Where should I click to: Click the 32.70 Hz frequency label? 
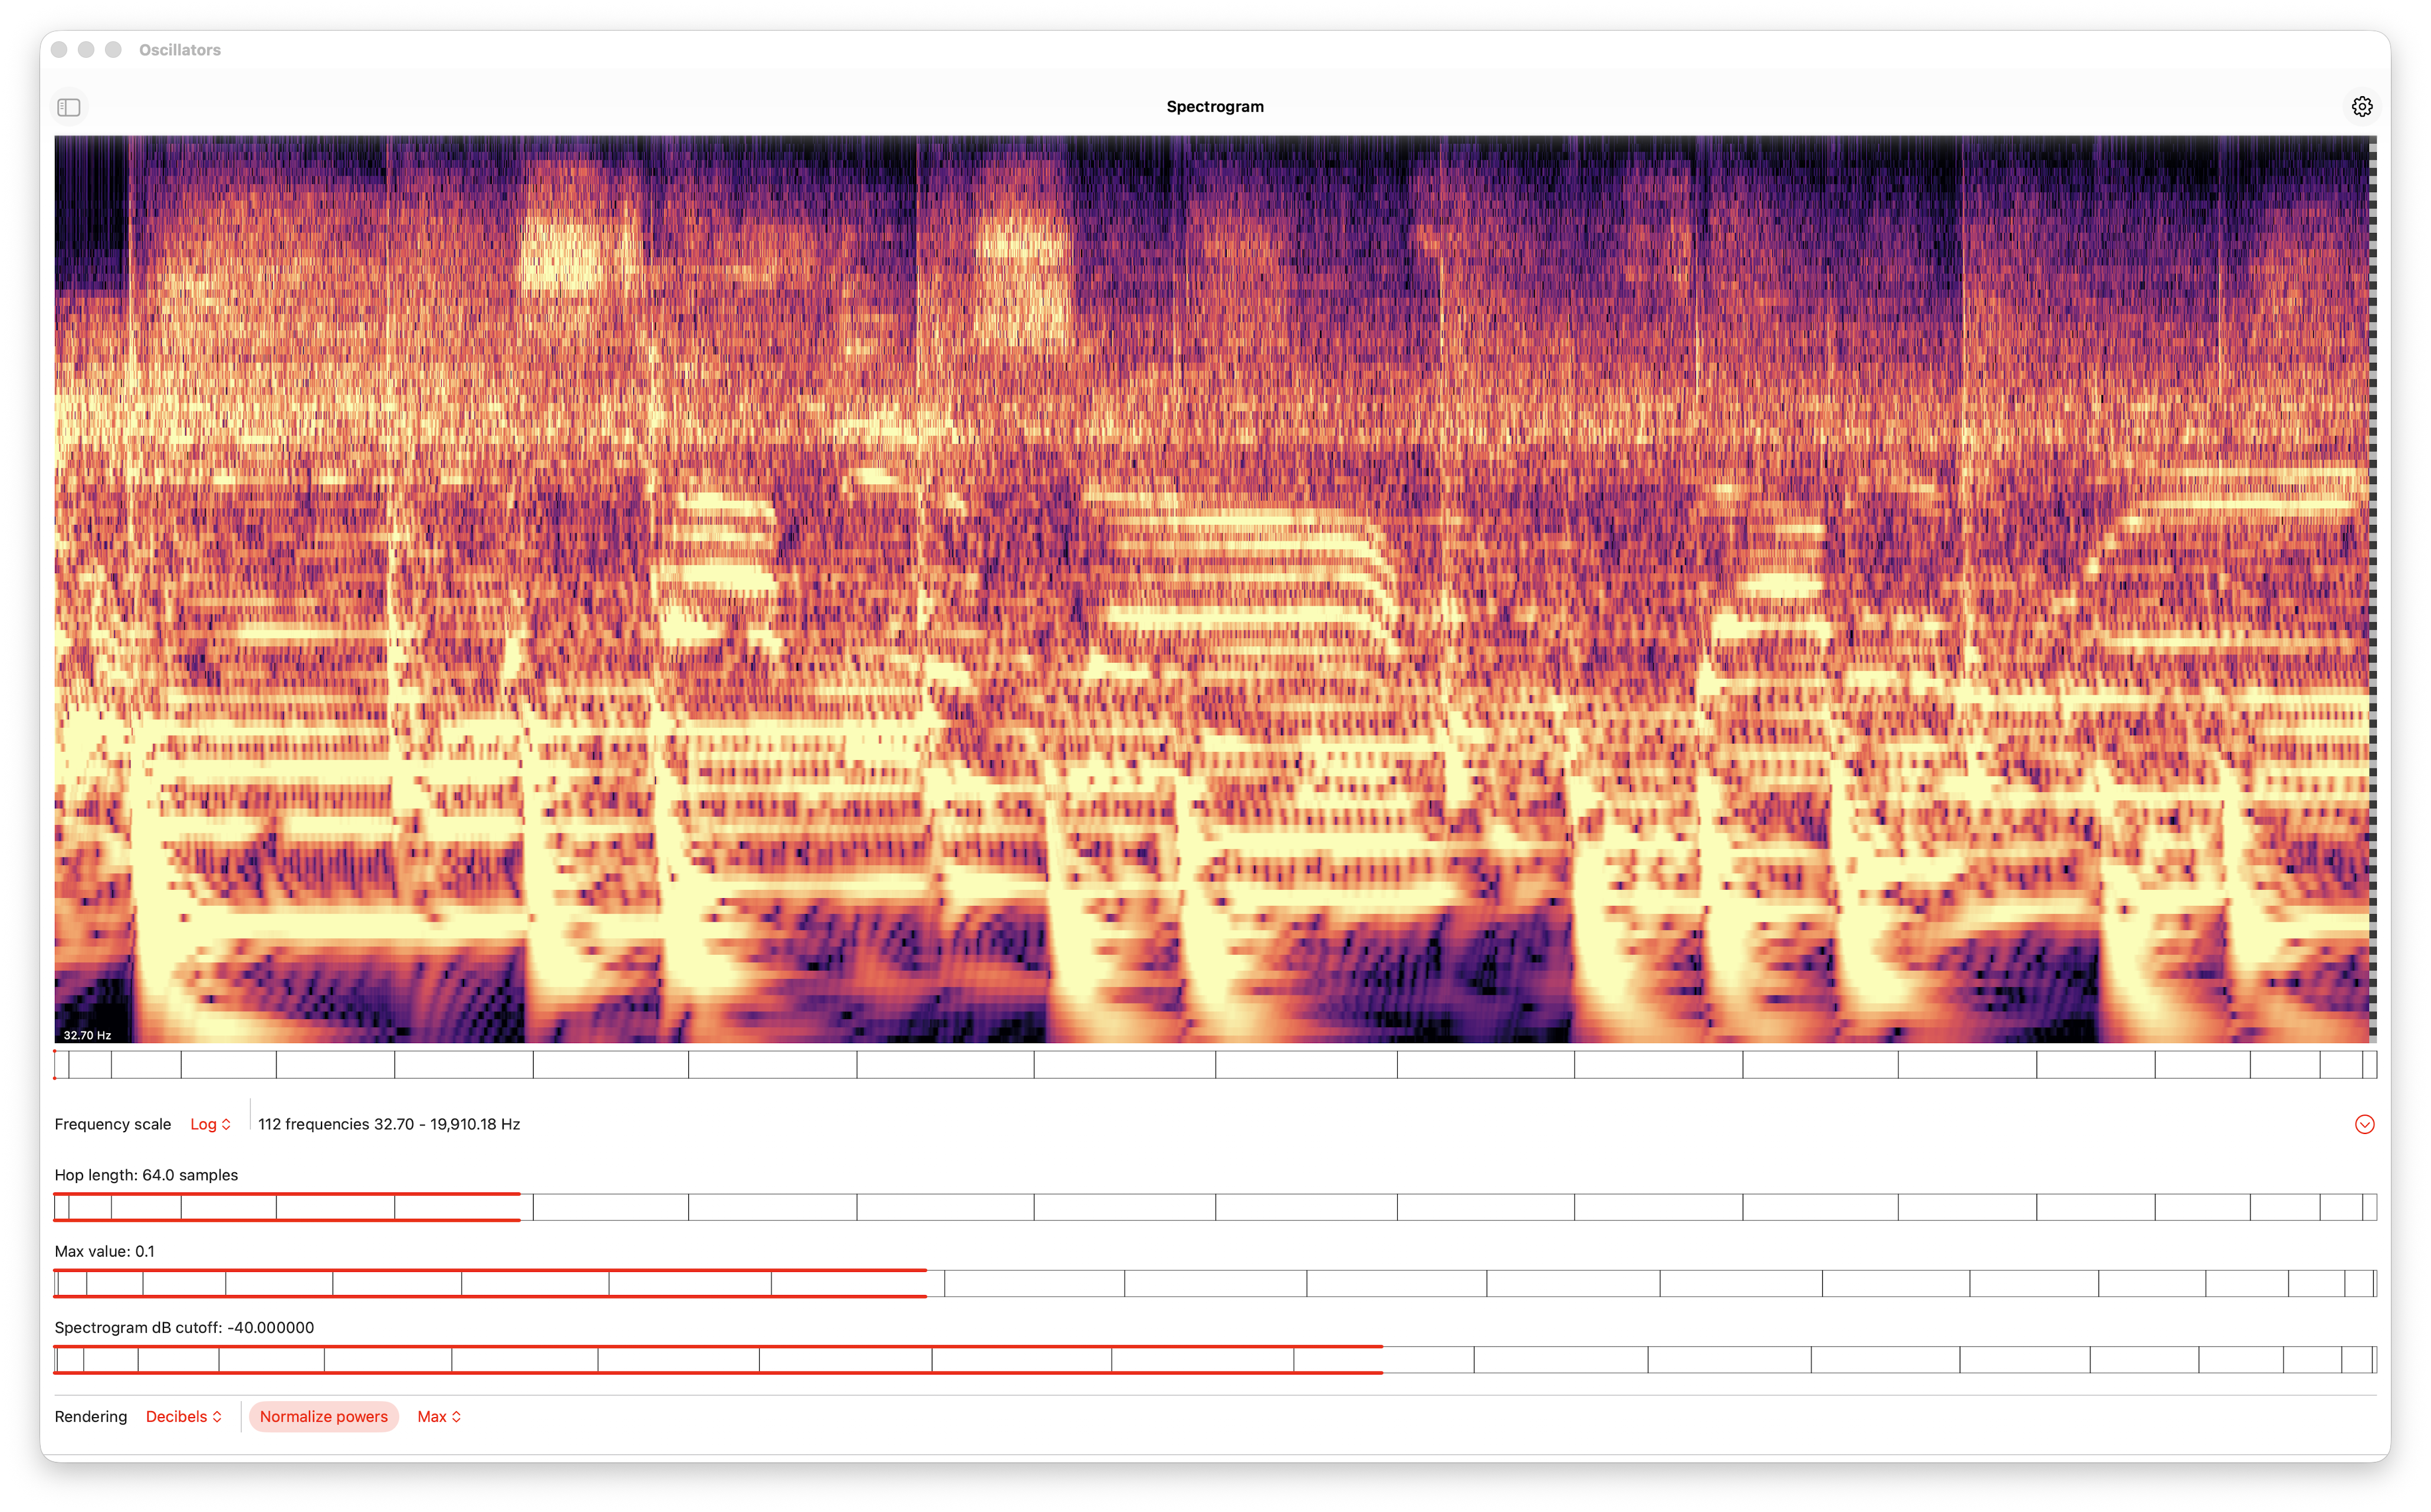[x=87, y=1035]
